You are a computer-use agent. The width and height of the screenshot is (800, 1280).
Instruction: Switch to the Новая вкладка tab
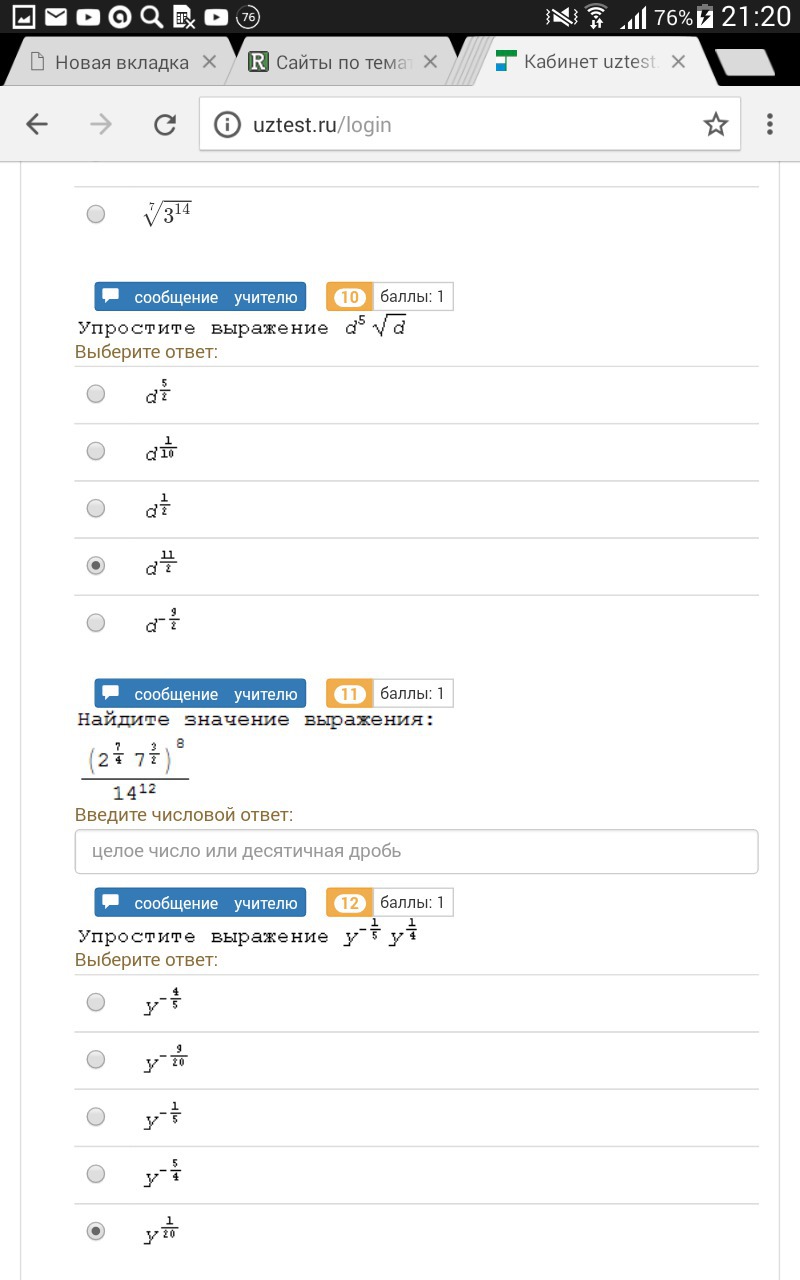tap(110, 62)
